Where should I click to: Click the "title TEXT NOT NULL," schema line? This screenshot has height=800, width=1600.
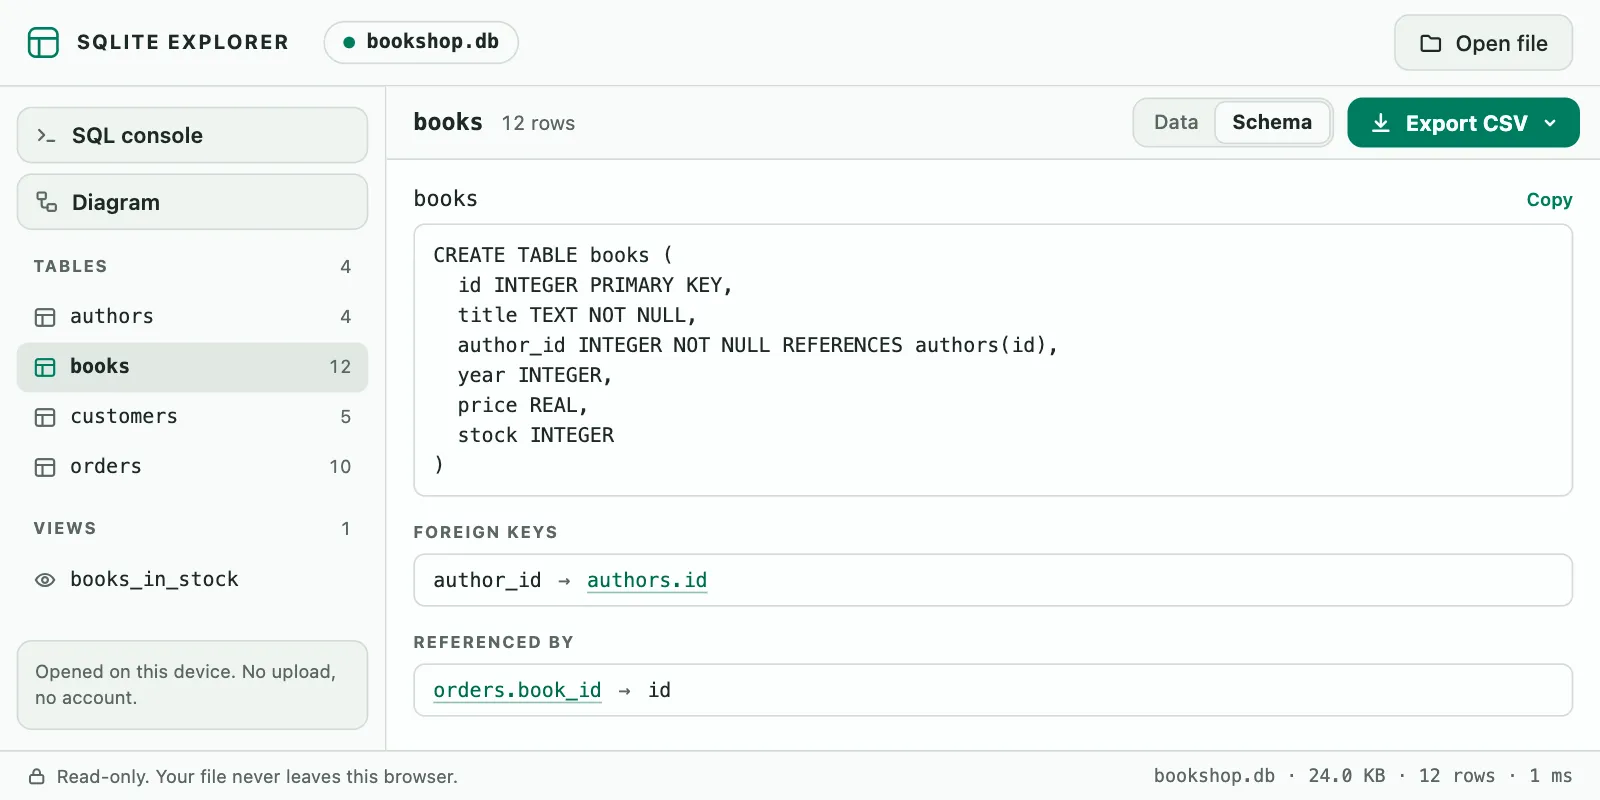[x=577, y=315]
